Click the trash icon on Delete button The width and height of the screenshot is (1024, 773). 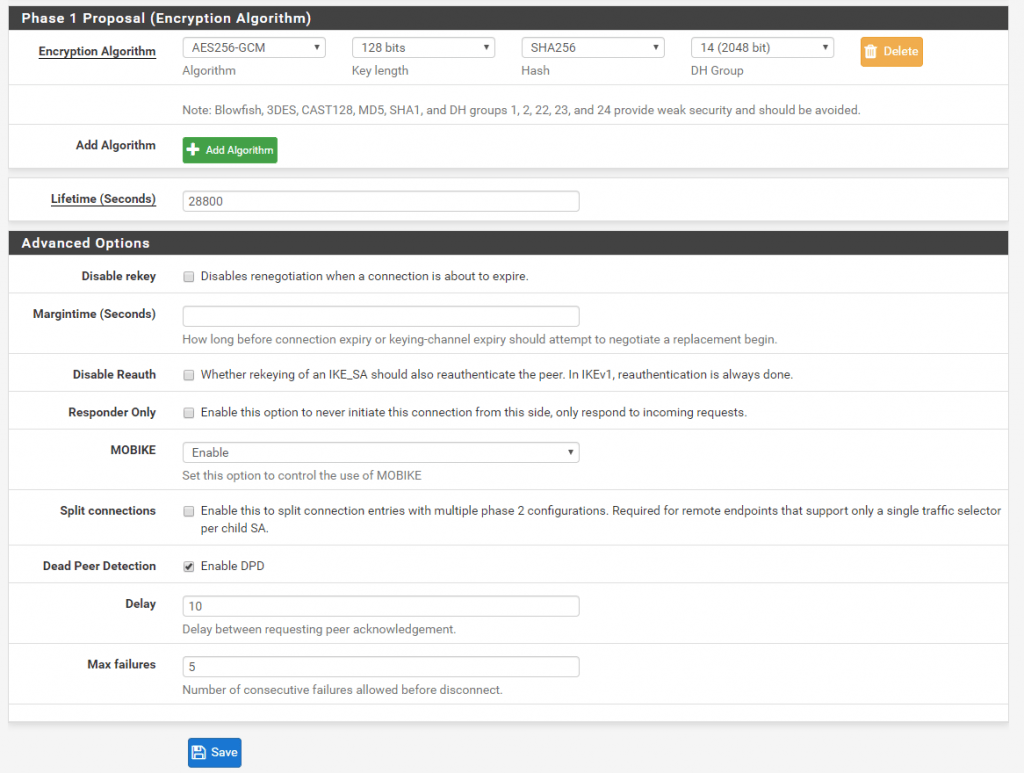coord(871,52)
